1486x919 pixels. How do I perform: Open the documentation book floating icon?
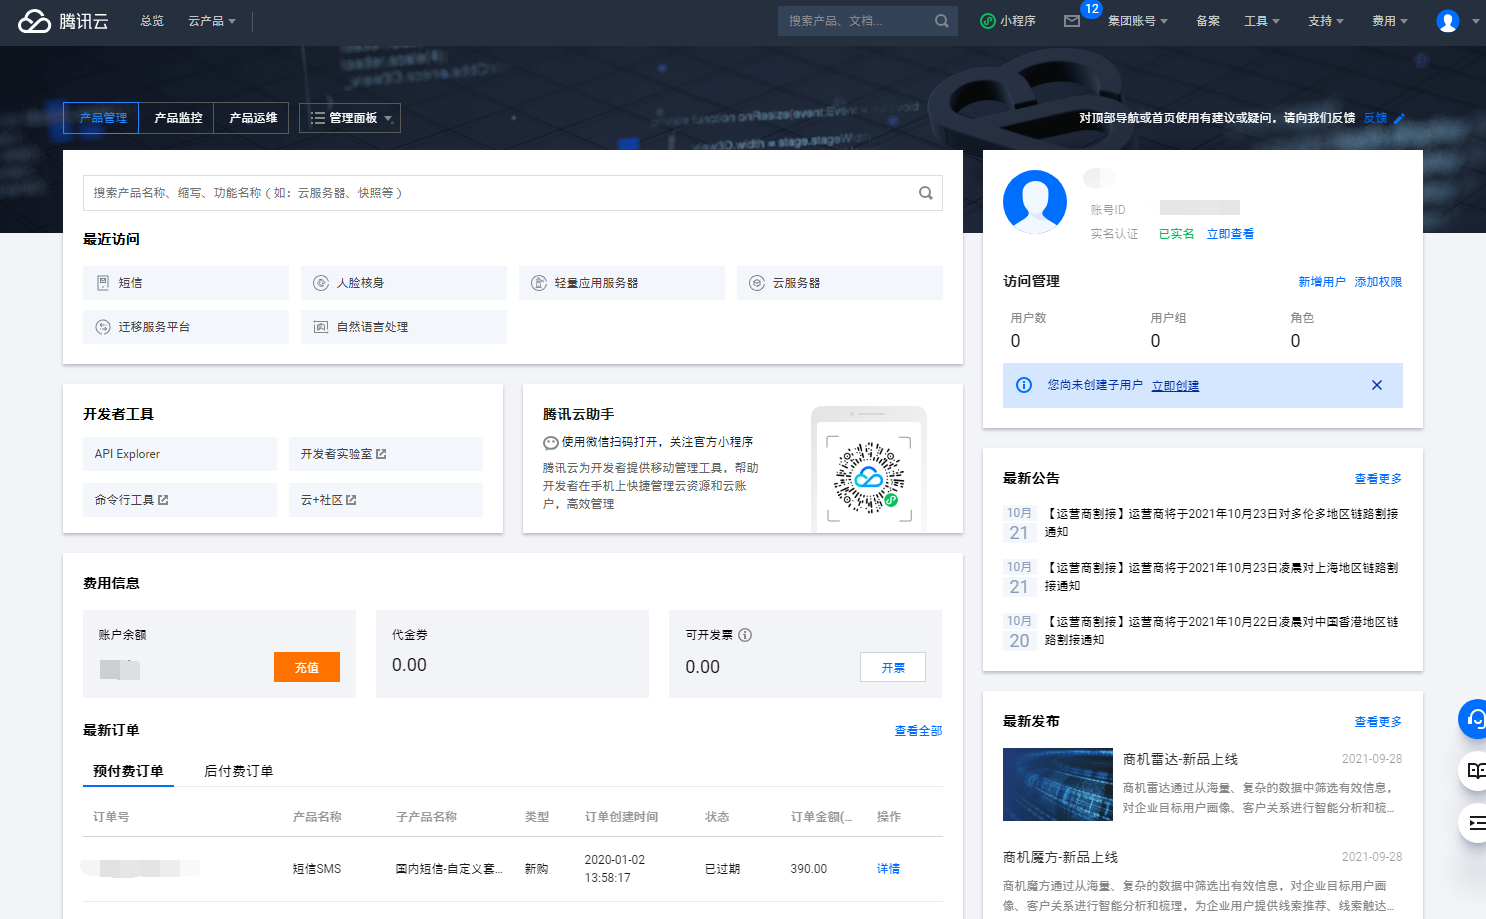coord(1474,770)
